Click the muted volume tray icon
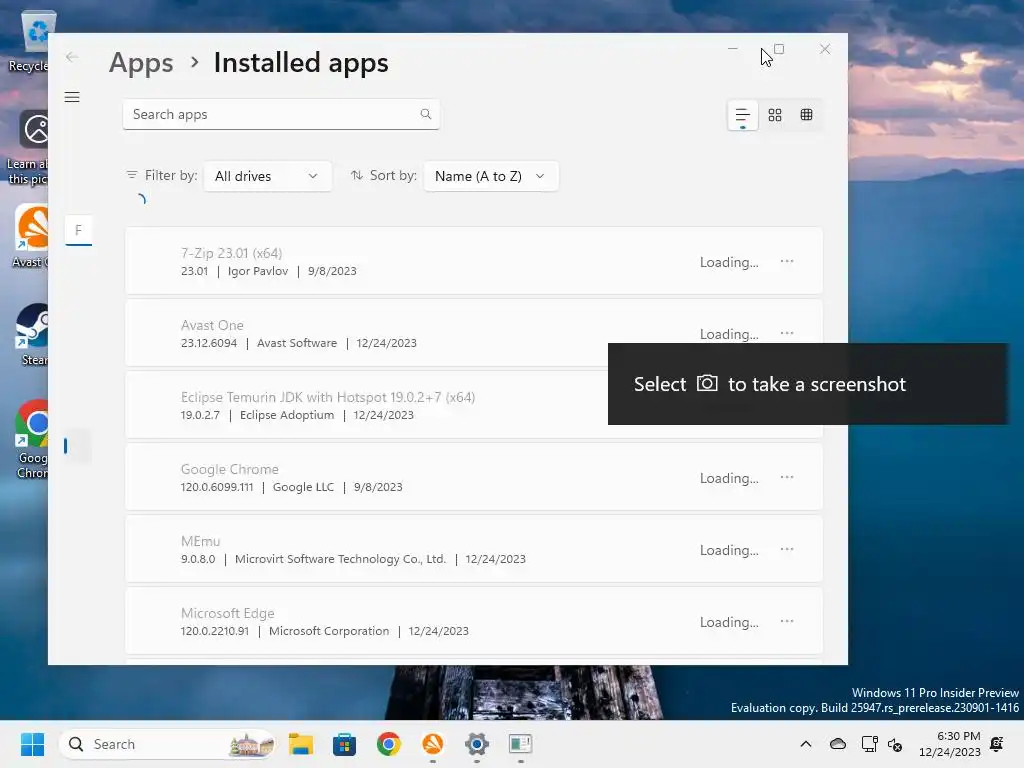1024x768 pixels. pos(895,744)
